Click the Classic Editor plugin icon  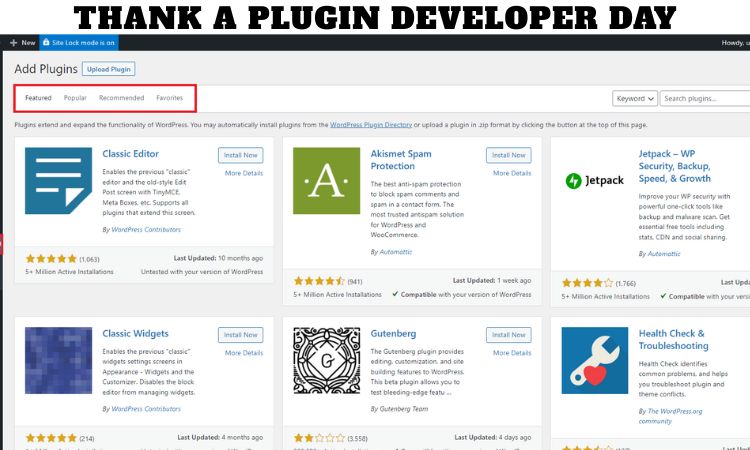pos(58,181)
